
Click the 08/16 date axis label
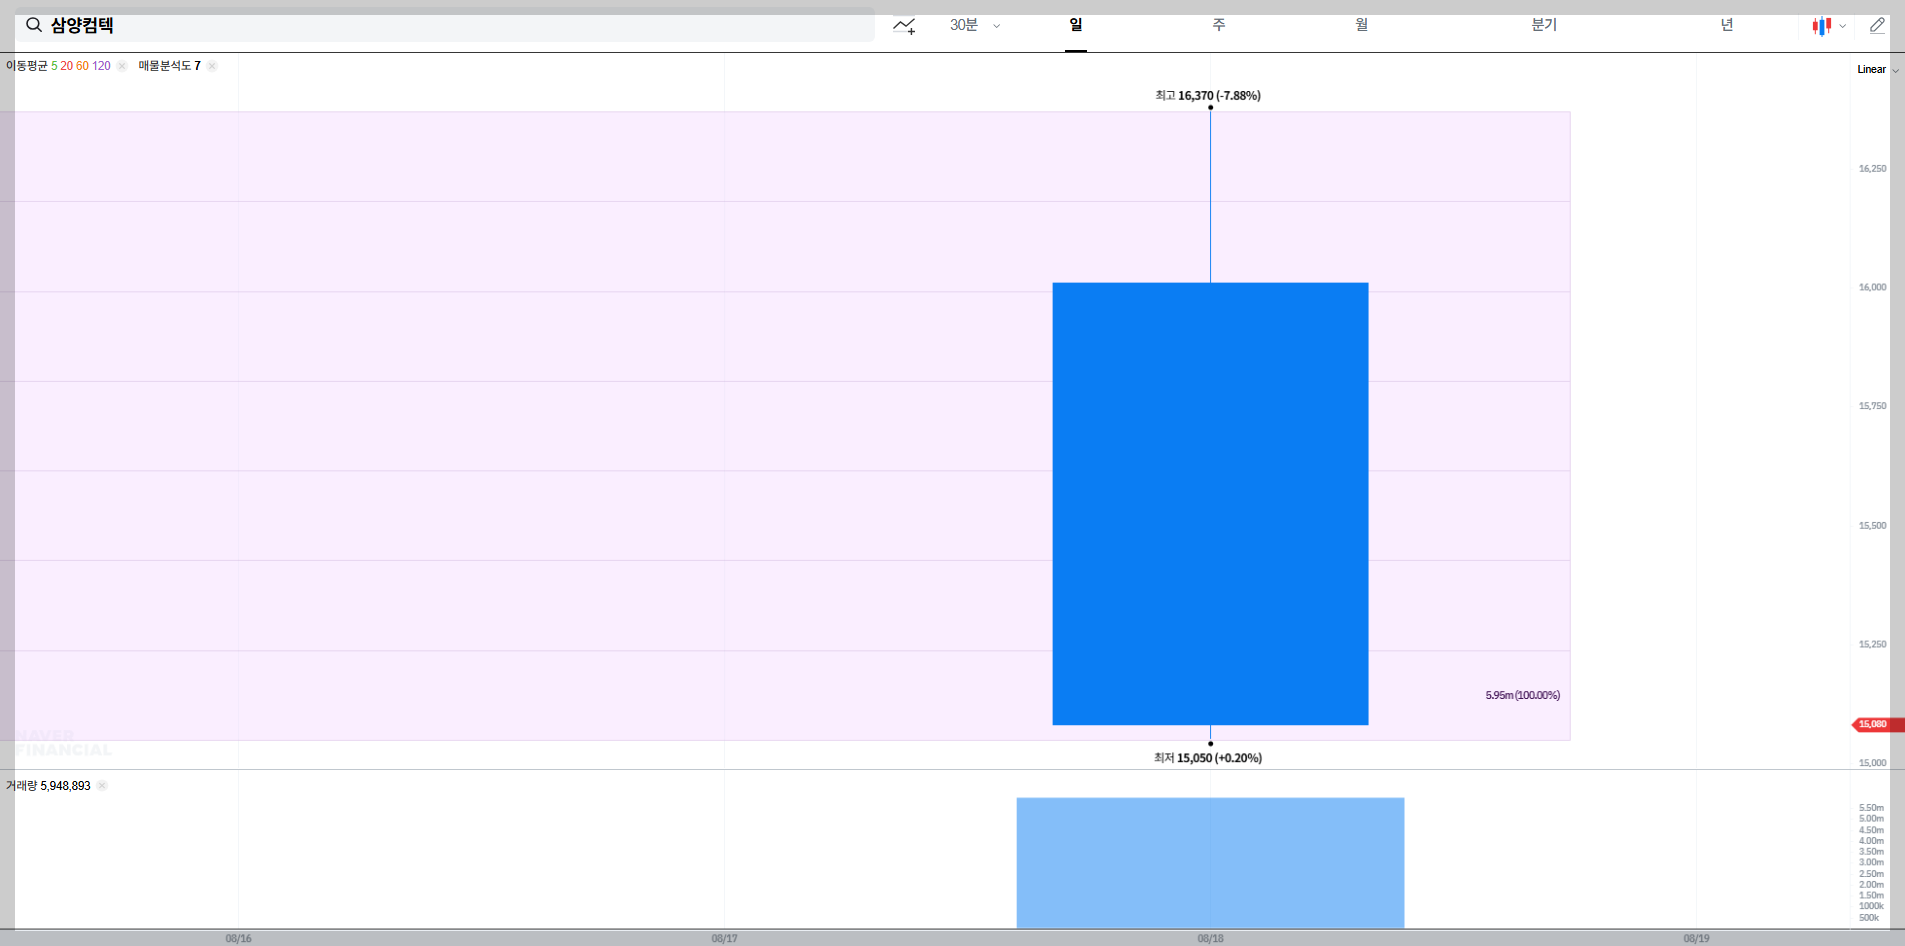tap(238, 939)
